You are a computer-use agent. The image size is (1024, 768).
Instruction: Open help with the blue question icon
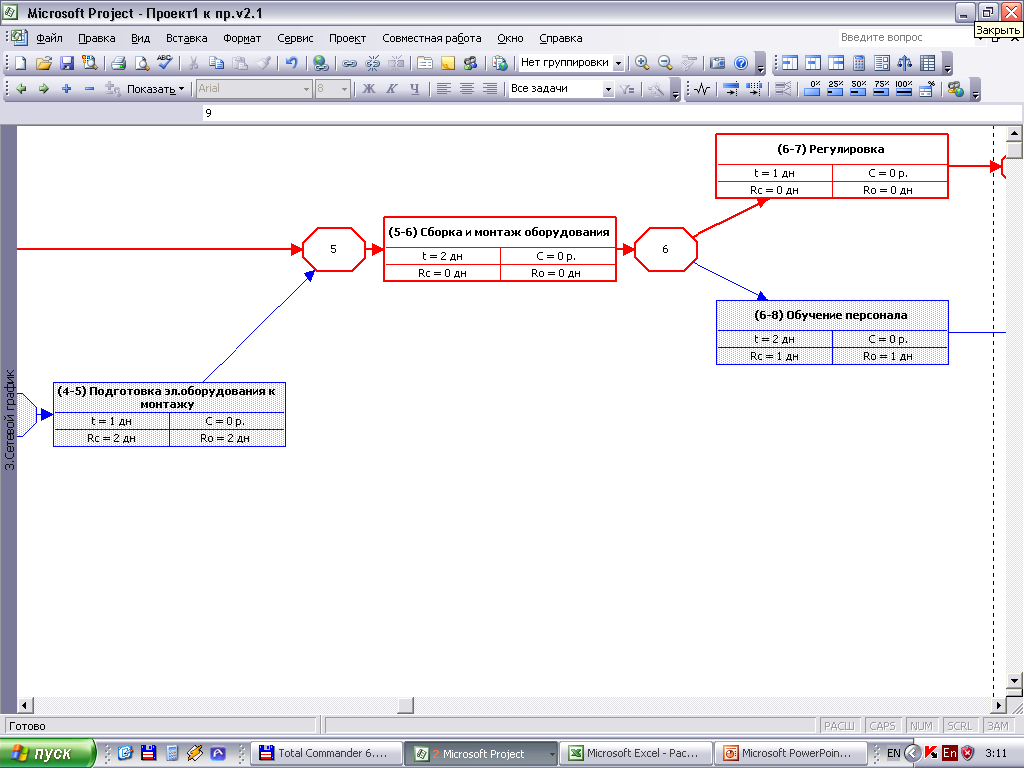pos(741,63)
